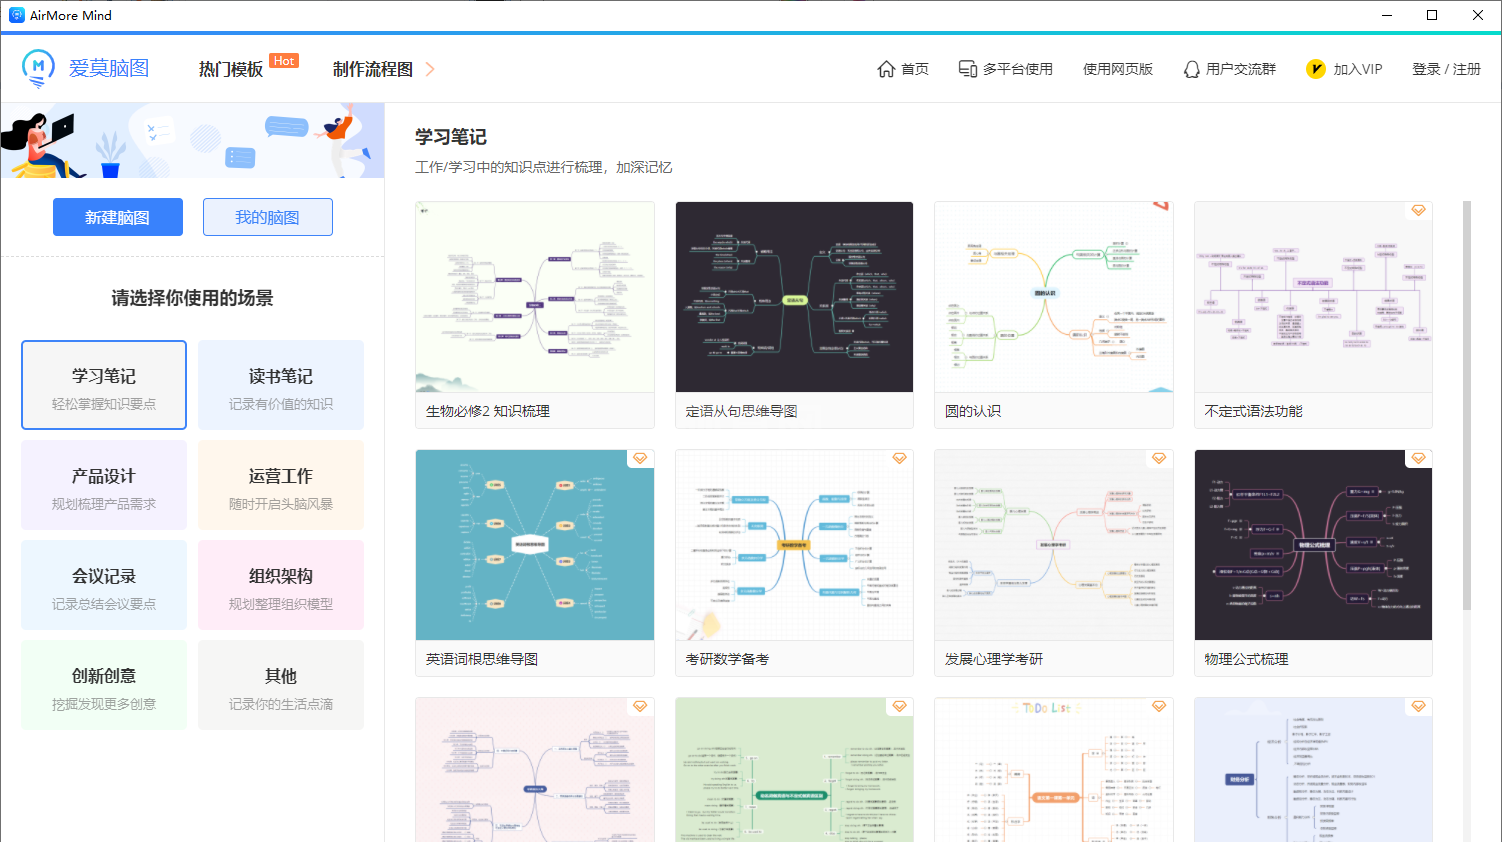Expand the arrow next to 制作流程图
This screenshot has height=842, width=1502.
[x=430, y=69]
